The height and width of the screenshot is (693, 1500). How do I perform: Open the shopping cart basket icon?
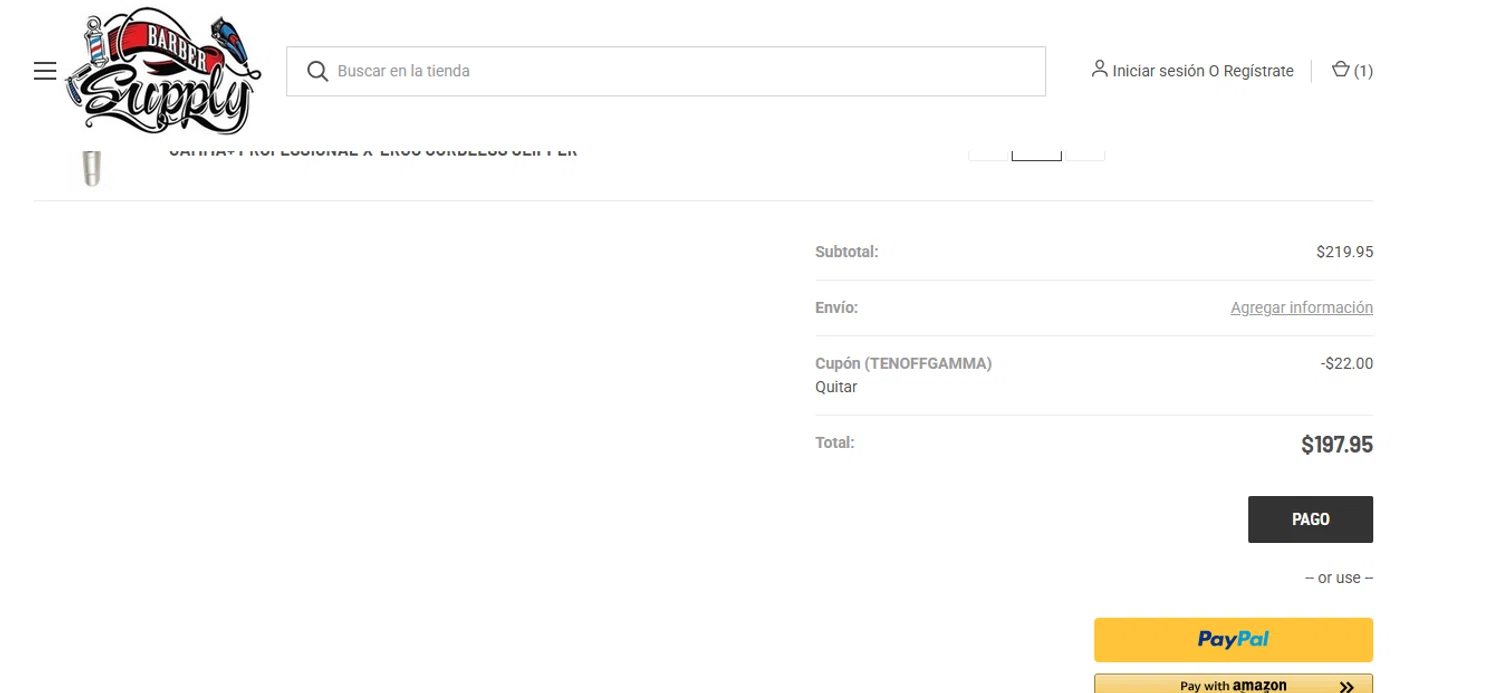click(1341, 70)
